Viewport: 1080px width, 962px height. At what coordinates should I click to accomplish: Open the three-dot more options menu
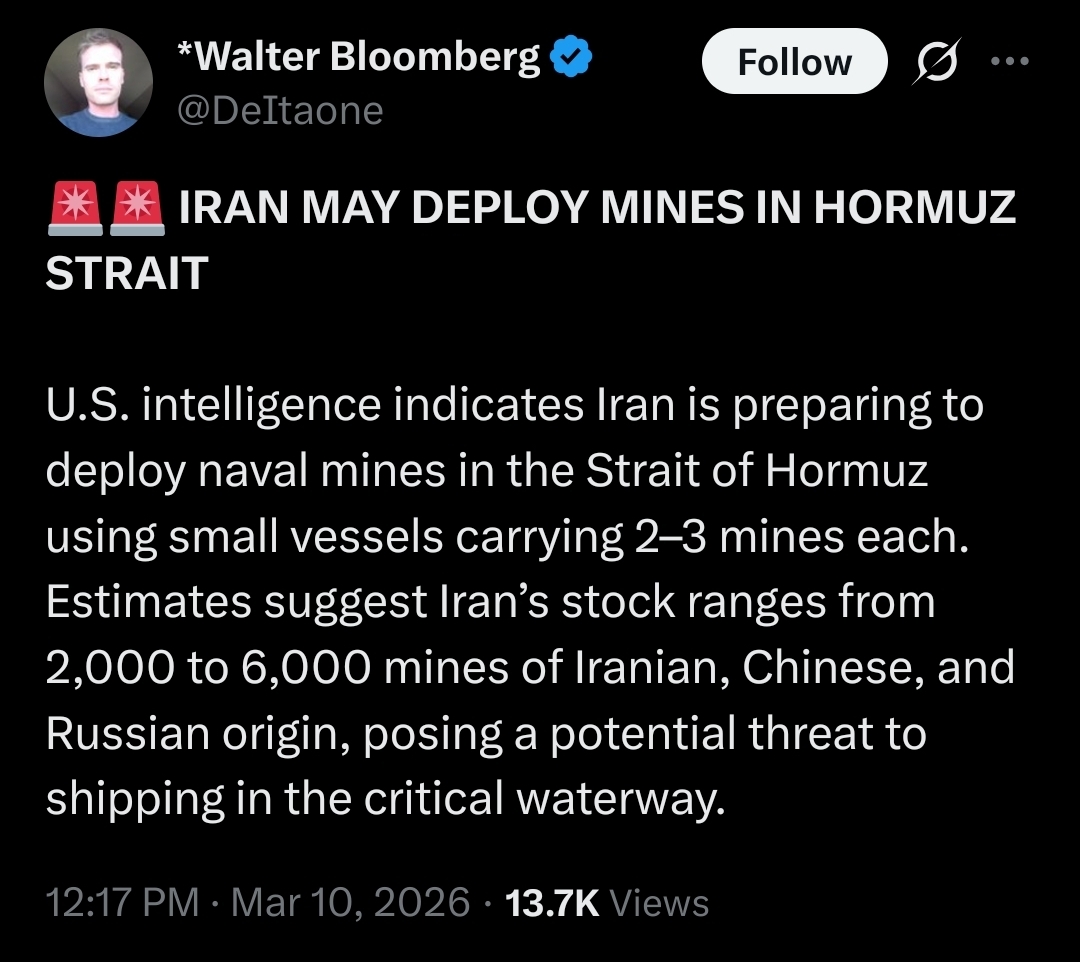[1008, 61]
